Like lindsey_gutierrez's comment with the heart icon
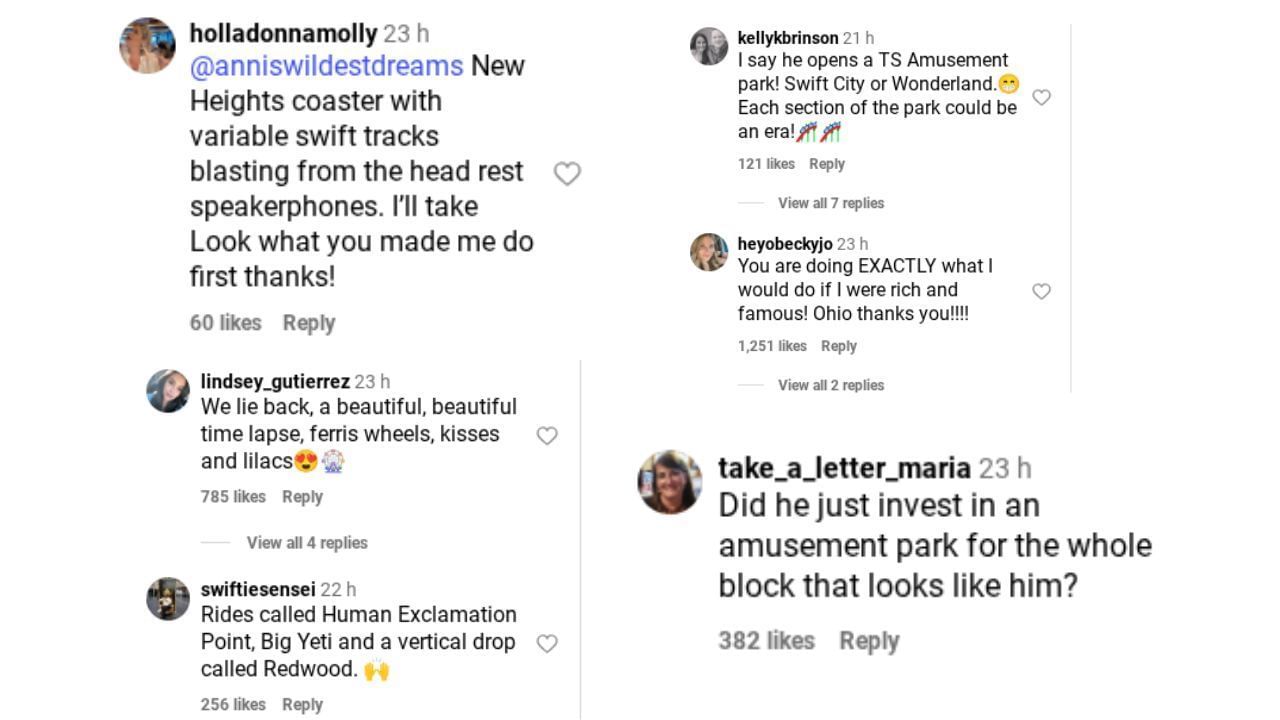The image size is (1280, 720). pyautogui.click(x=547, y=436)
